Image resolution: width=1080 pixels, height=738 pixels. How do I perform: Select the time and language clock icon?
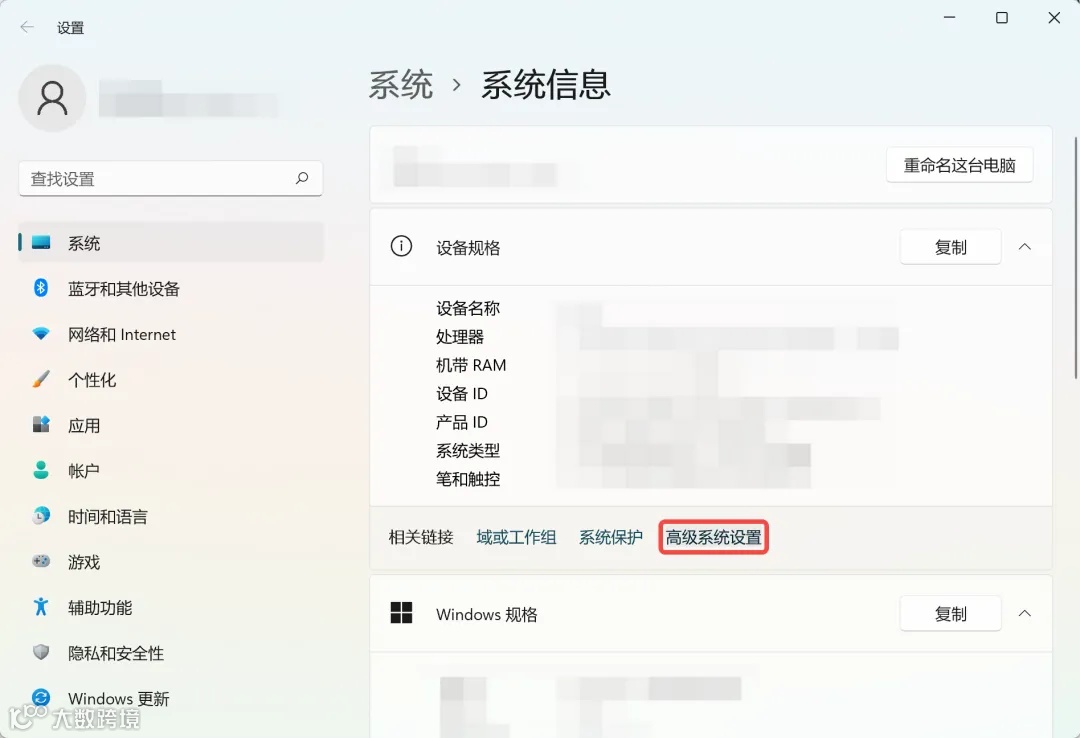point(41,515)
